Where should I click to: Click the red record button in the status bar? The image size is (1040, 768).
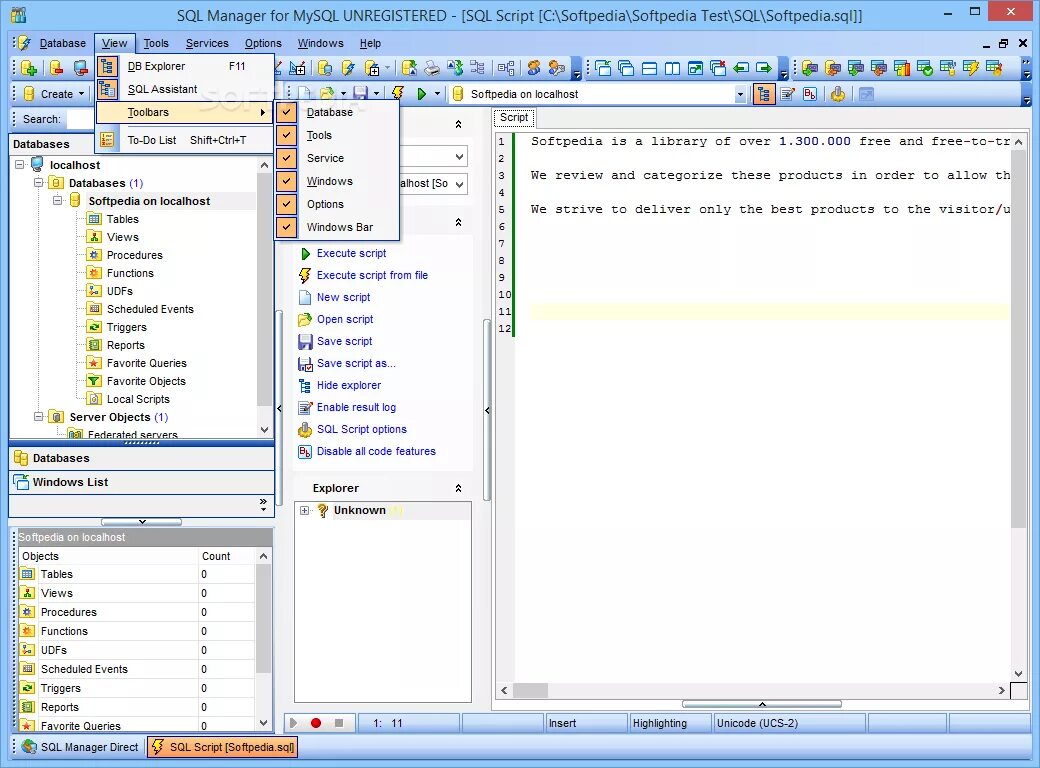click(x=316, y=723)
